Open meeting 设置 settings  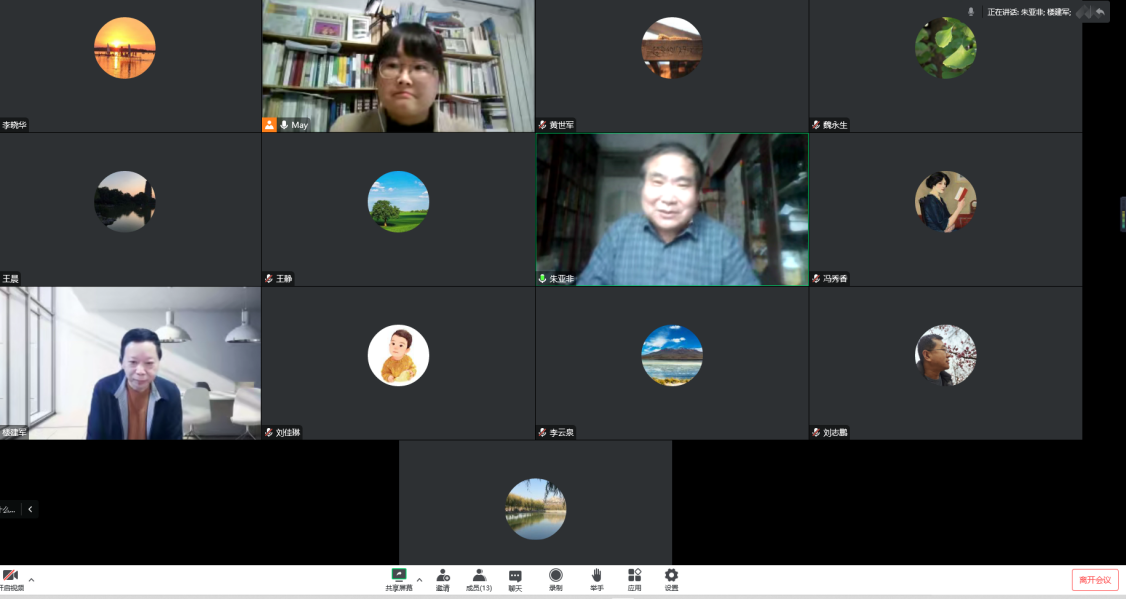[x=671, y=578]
